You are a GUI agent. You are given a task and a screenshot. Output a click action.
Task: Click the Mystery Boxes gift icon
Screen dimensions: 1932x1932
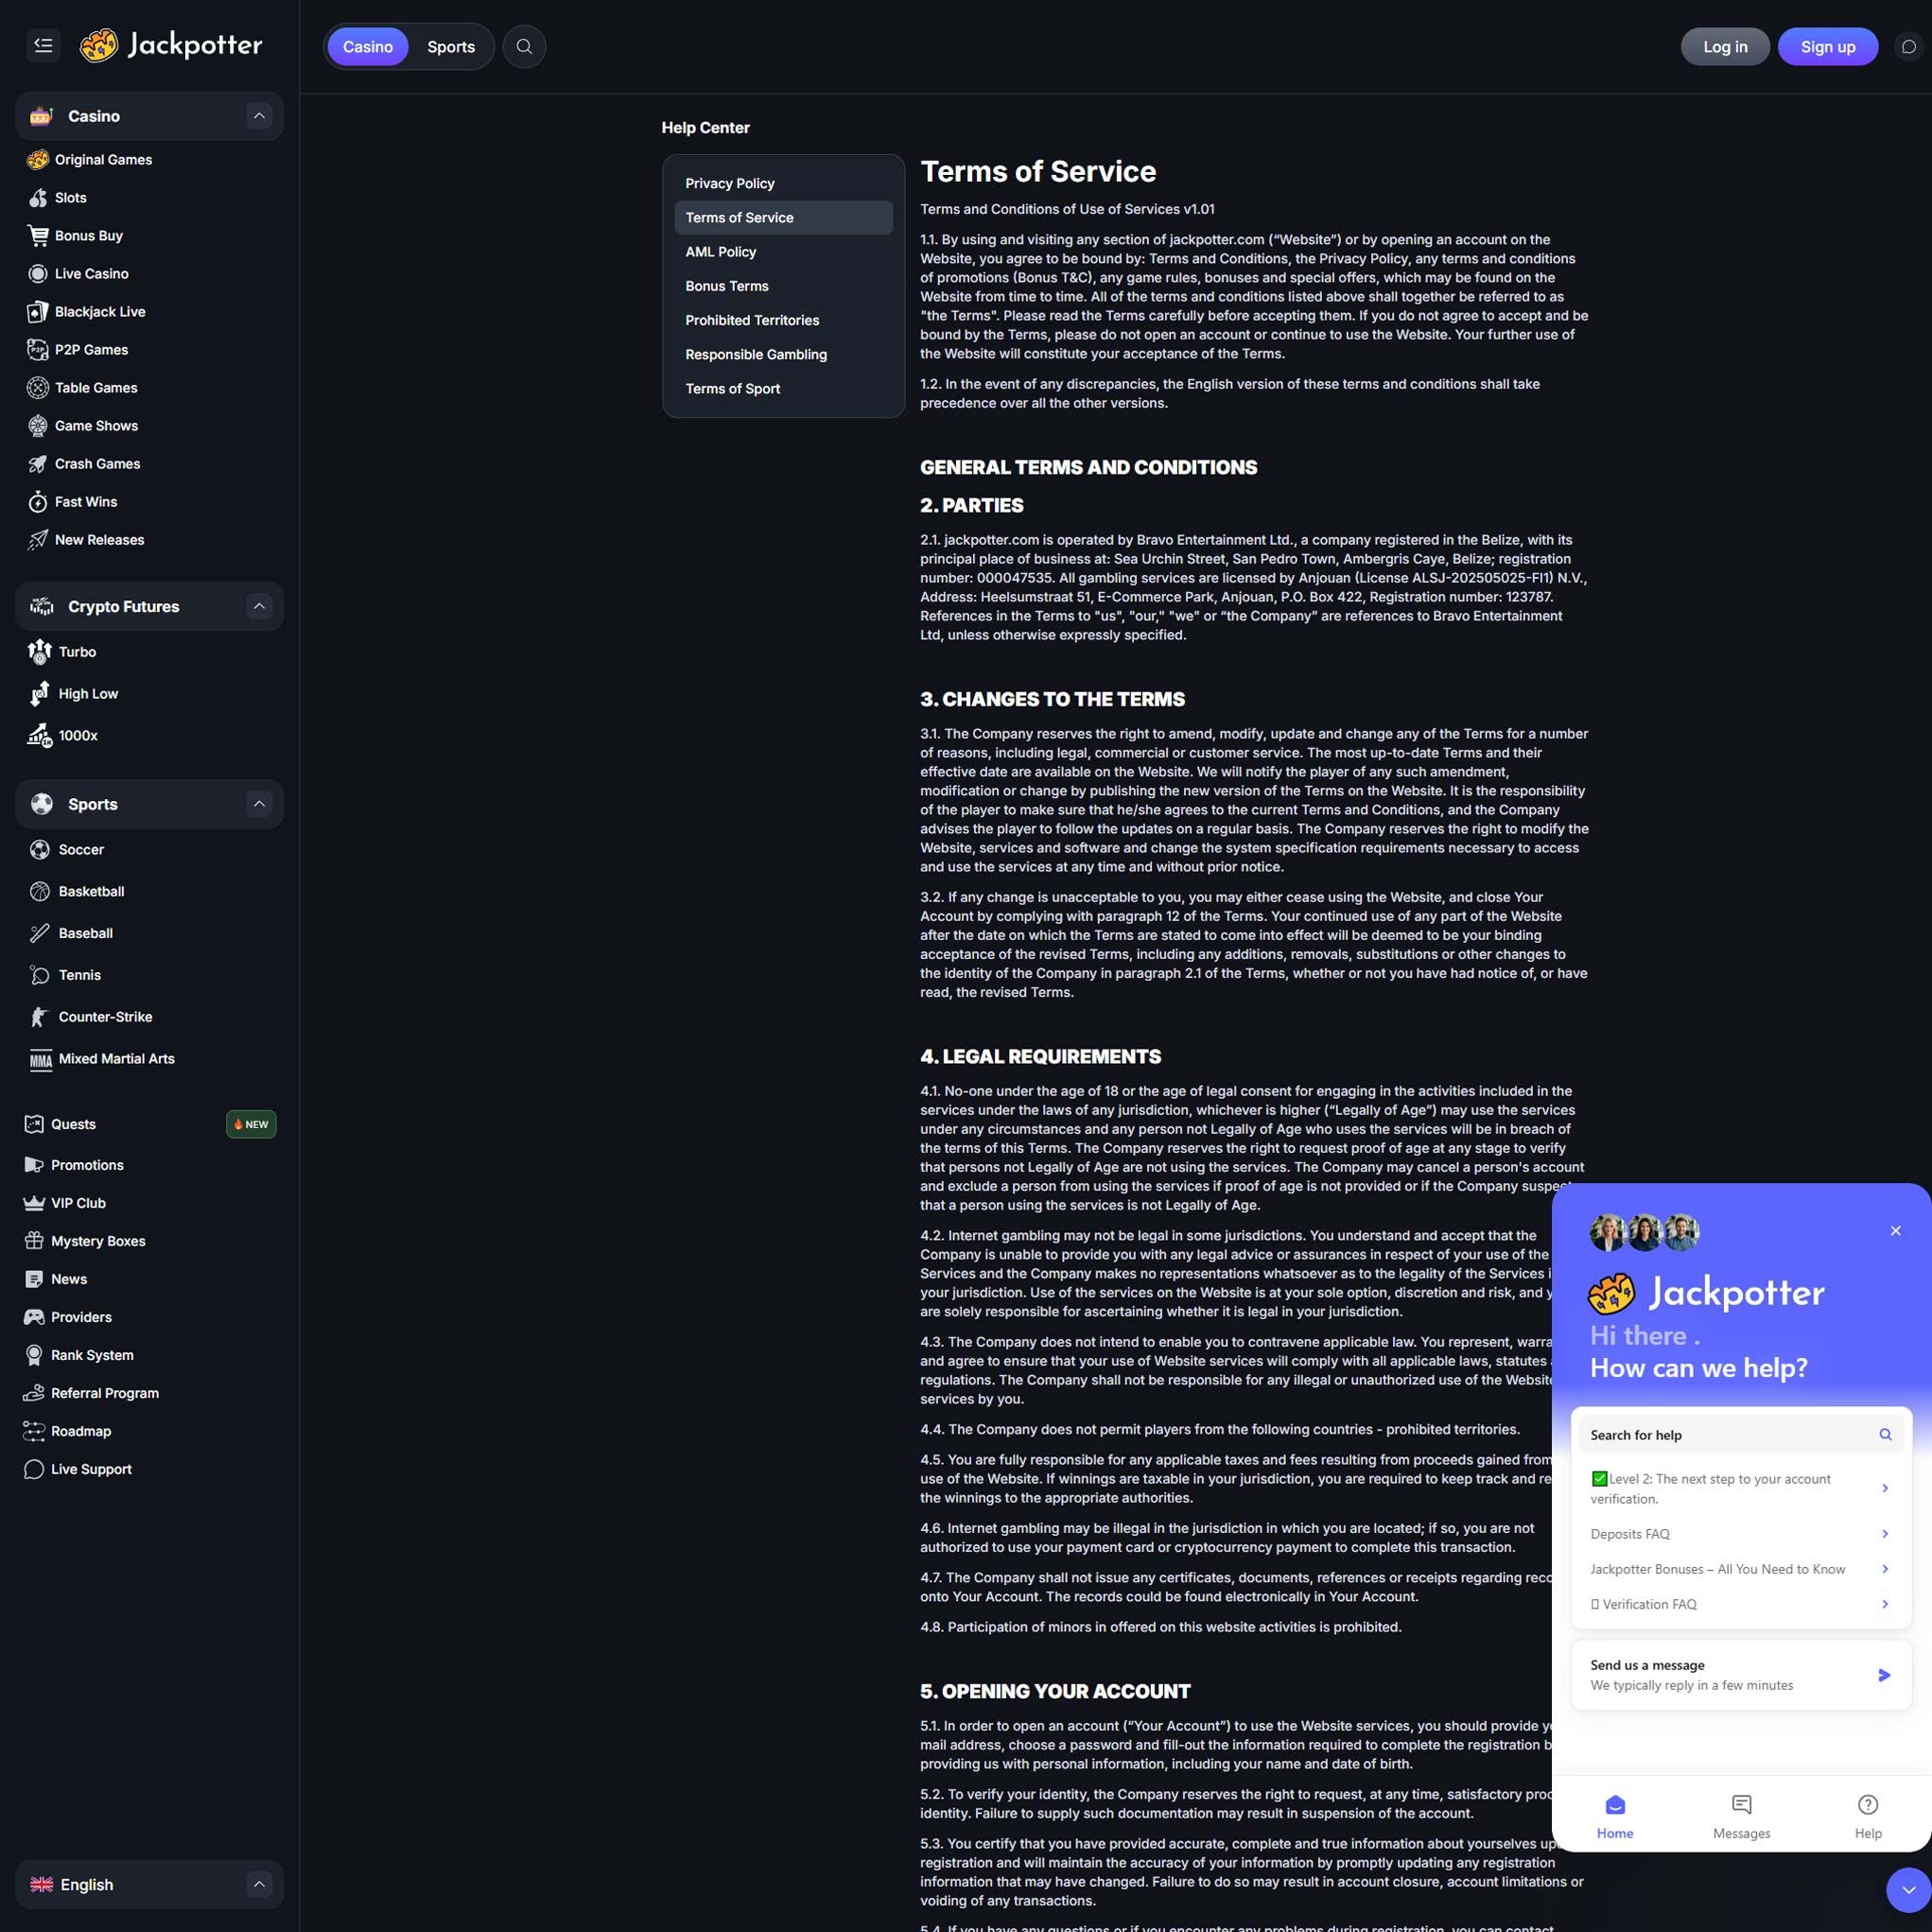pyautogui.click(x=34, y=1241)
